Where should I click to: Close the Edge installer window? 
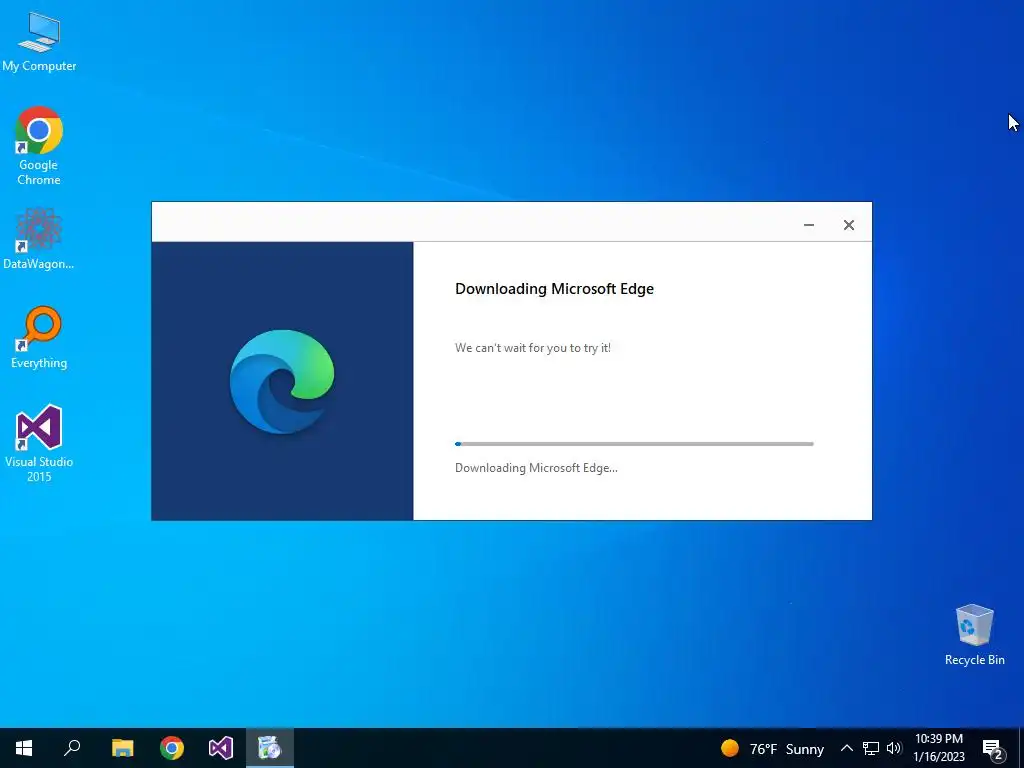coord(848,225)
